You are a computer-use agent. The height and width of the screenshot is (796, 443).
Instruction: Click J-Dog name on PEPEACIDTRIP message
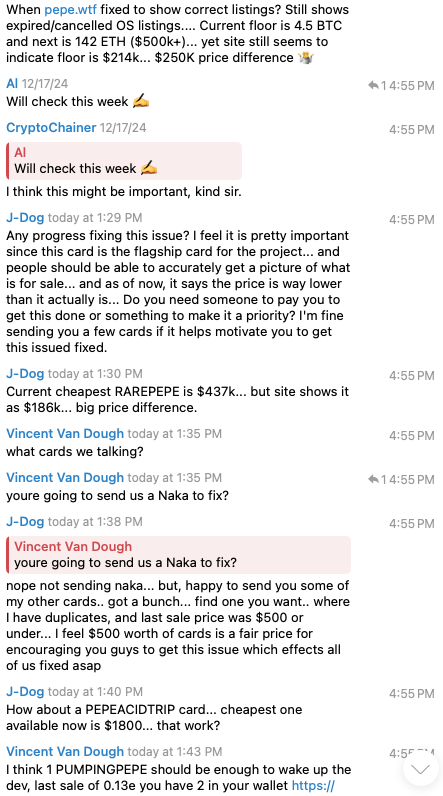(x=25, y=691)
